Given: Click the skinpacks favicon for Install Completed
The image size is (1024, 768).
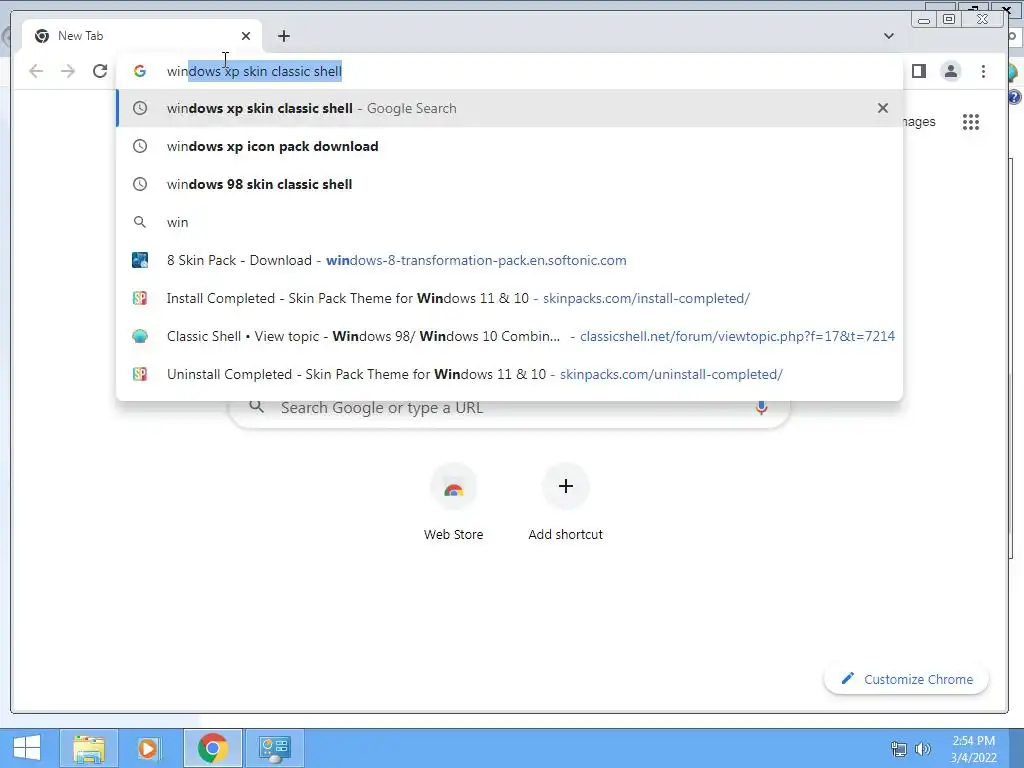Looking at the screenshot, I should point(140,298).
